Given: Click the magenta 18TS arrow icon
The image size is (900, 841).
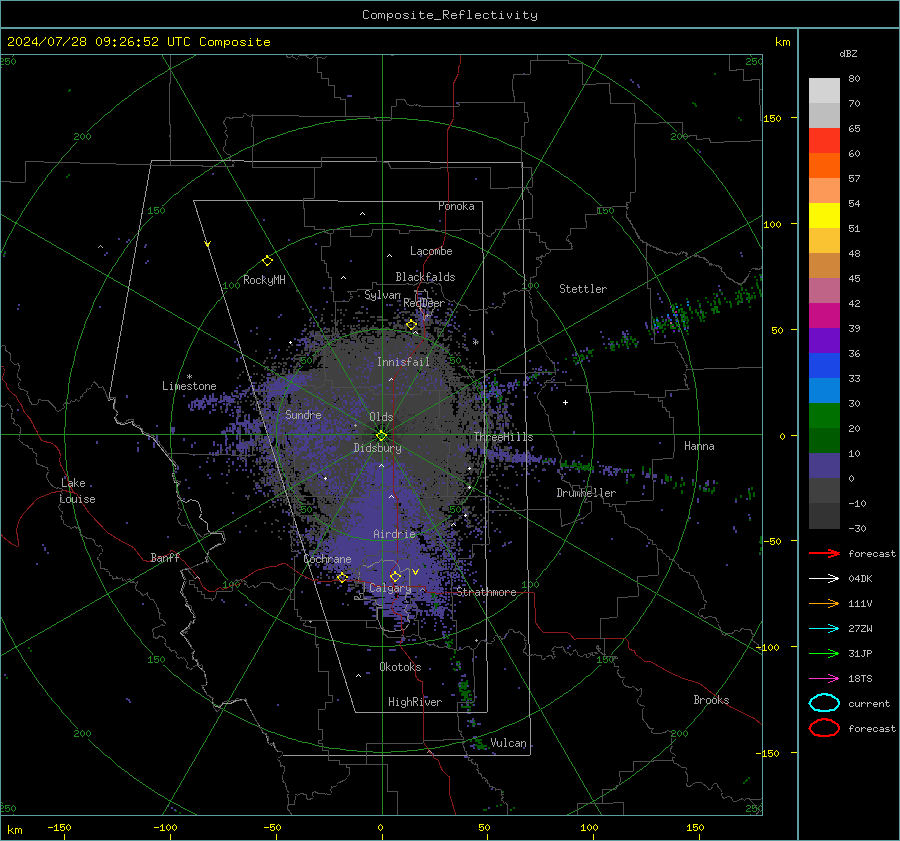Looking at the screenshot, I should (824, 679).
